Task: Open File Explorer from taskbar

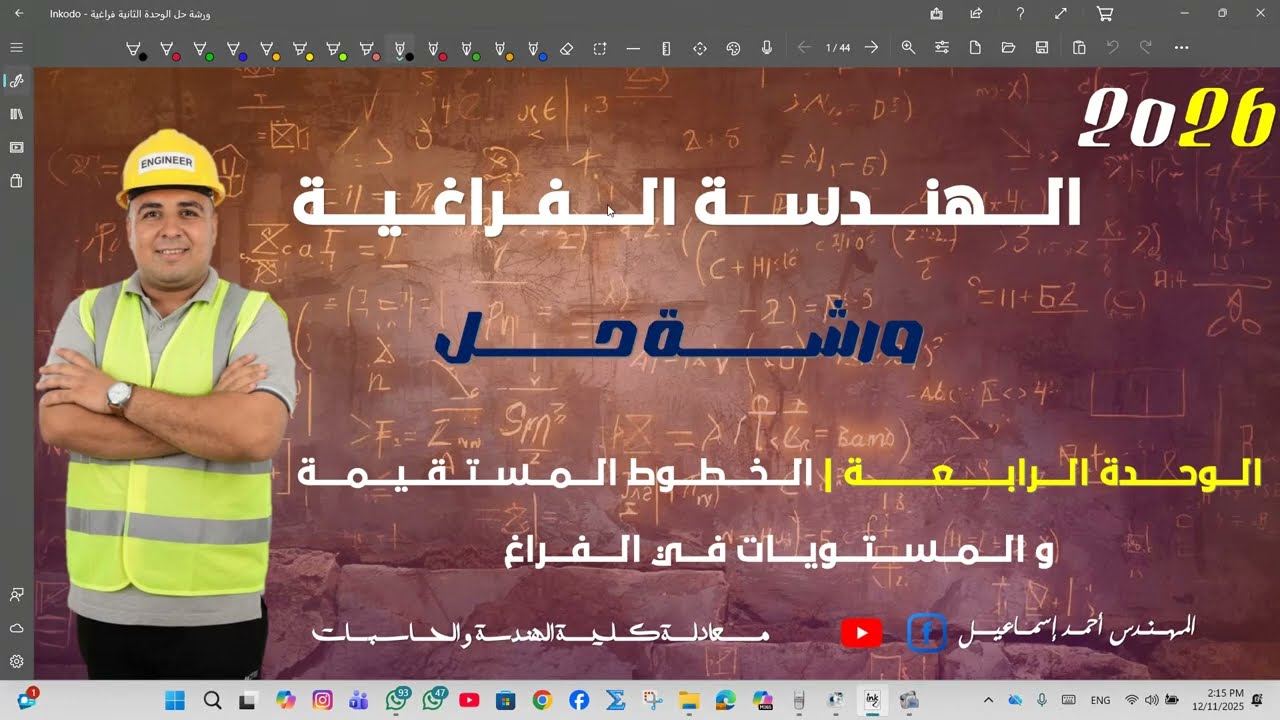Action: (x=689, y=700)
